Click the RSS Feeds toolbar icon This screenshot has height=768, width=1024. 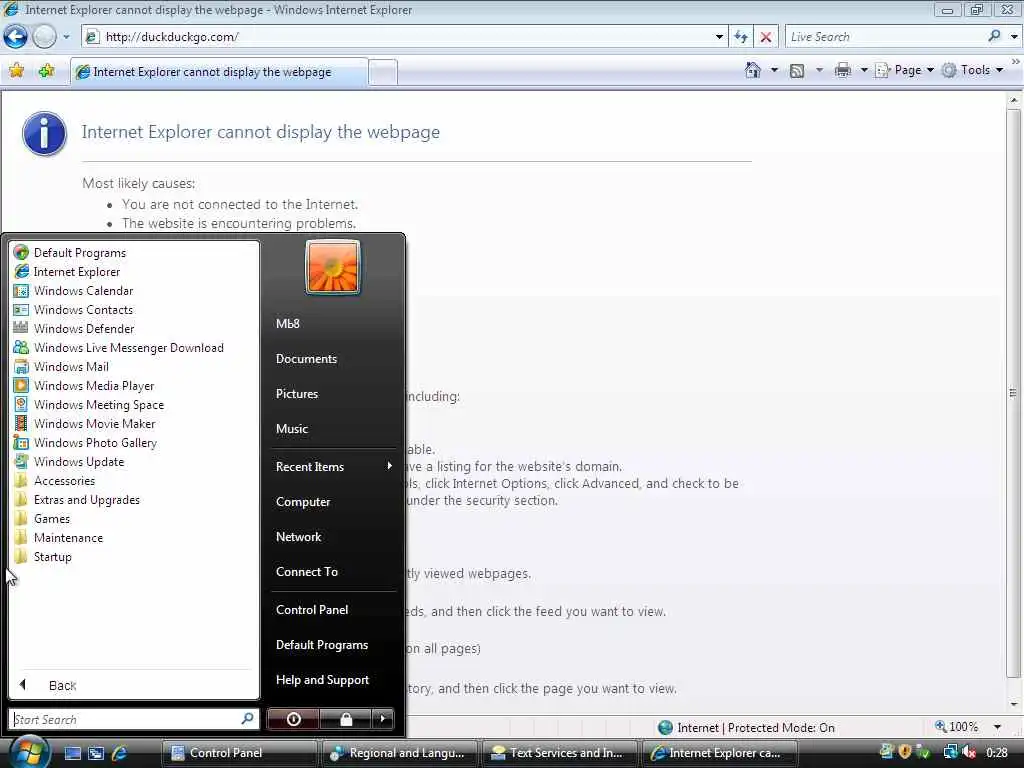click(797, 71)
